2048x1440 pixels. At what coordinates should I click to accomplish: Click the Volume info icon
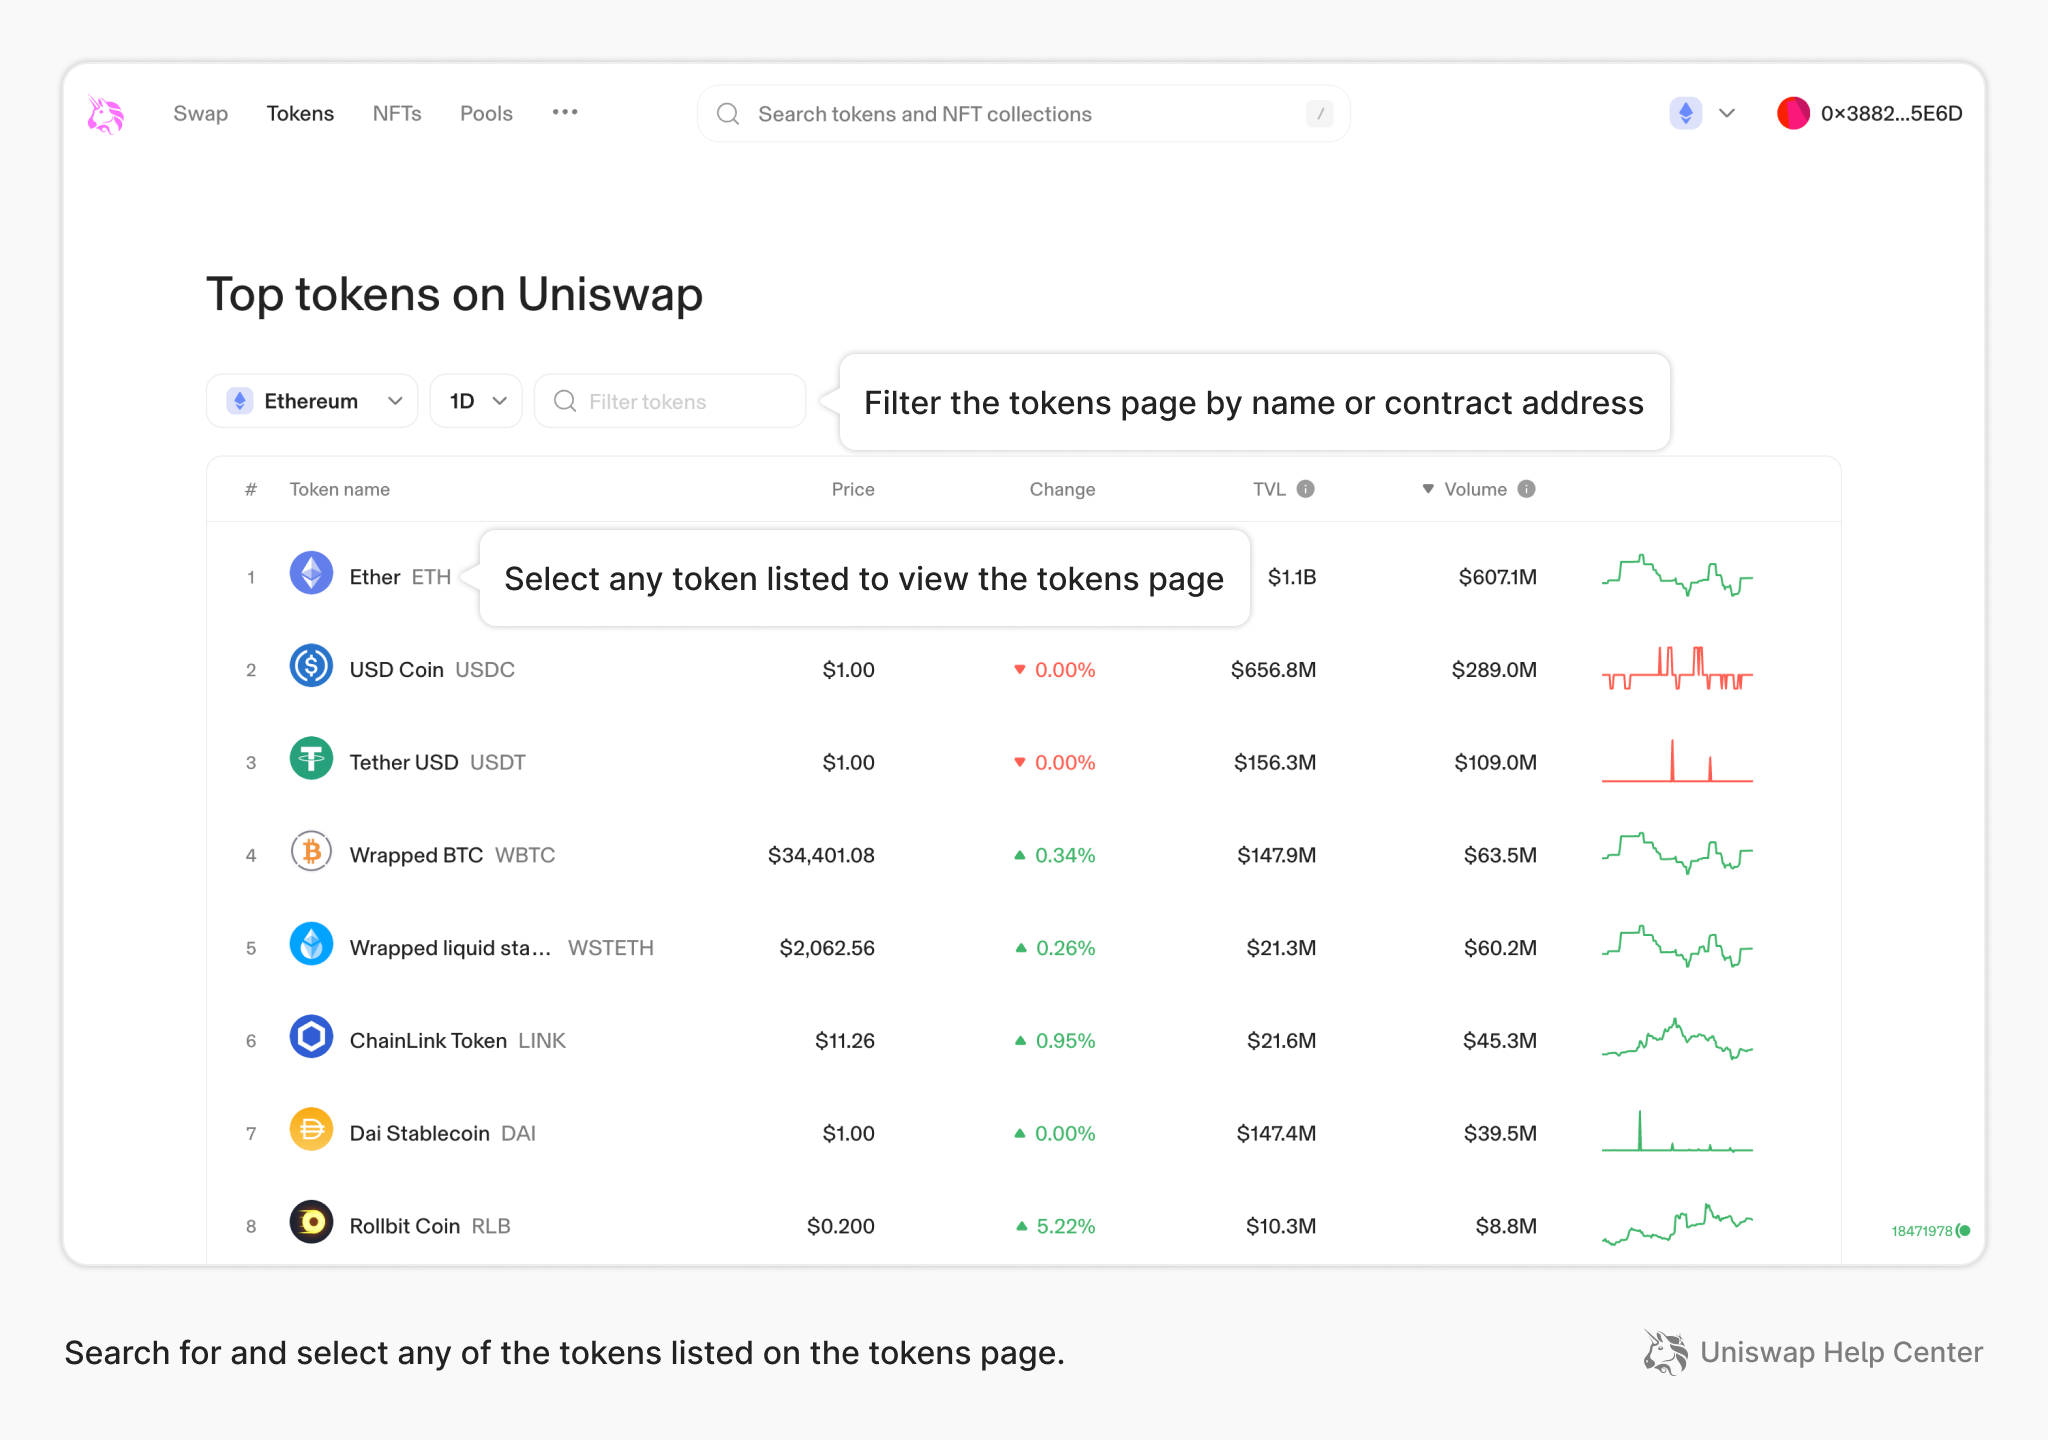coord(1527,489)
